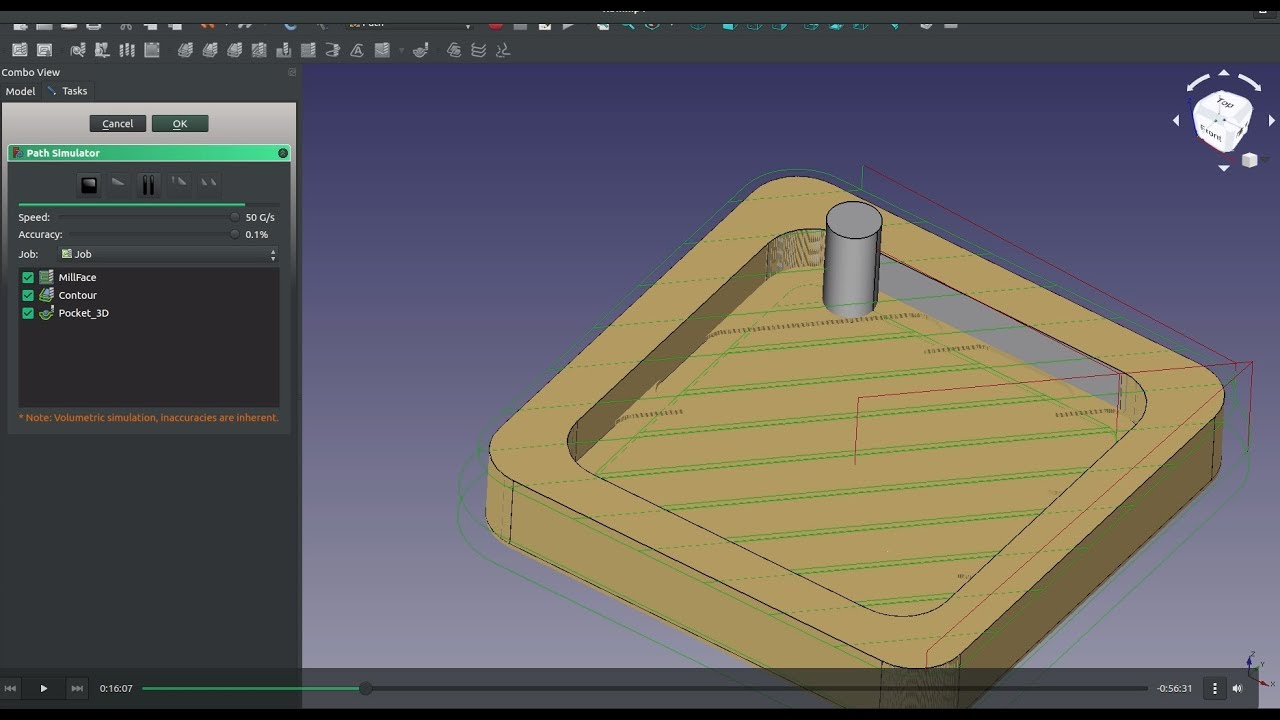This screenshot has width=1280, height=720.
Task: Click the three-endmills tool toolbar icon
Action: [x=127, y=50]
